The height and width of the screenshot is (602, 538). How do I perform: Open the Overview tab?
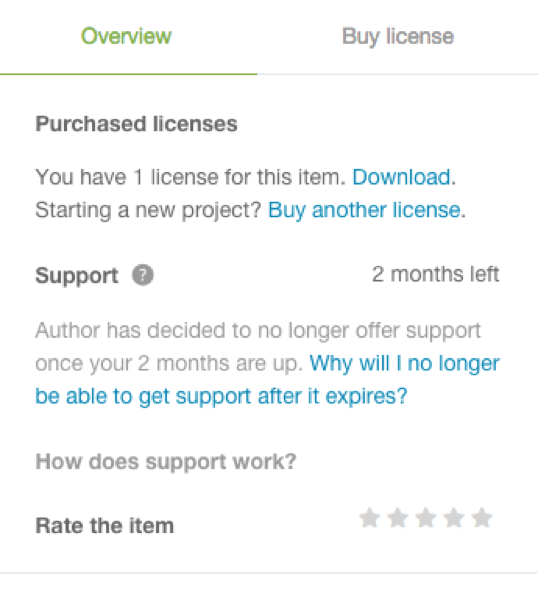[126, 36]
